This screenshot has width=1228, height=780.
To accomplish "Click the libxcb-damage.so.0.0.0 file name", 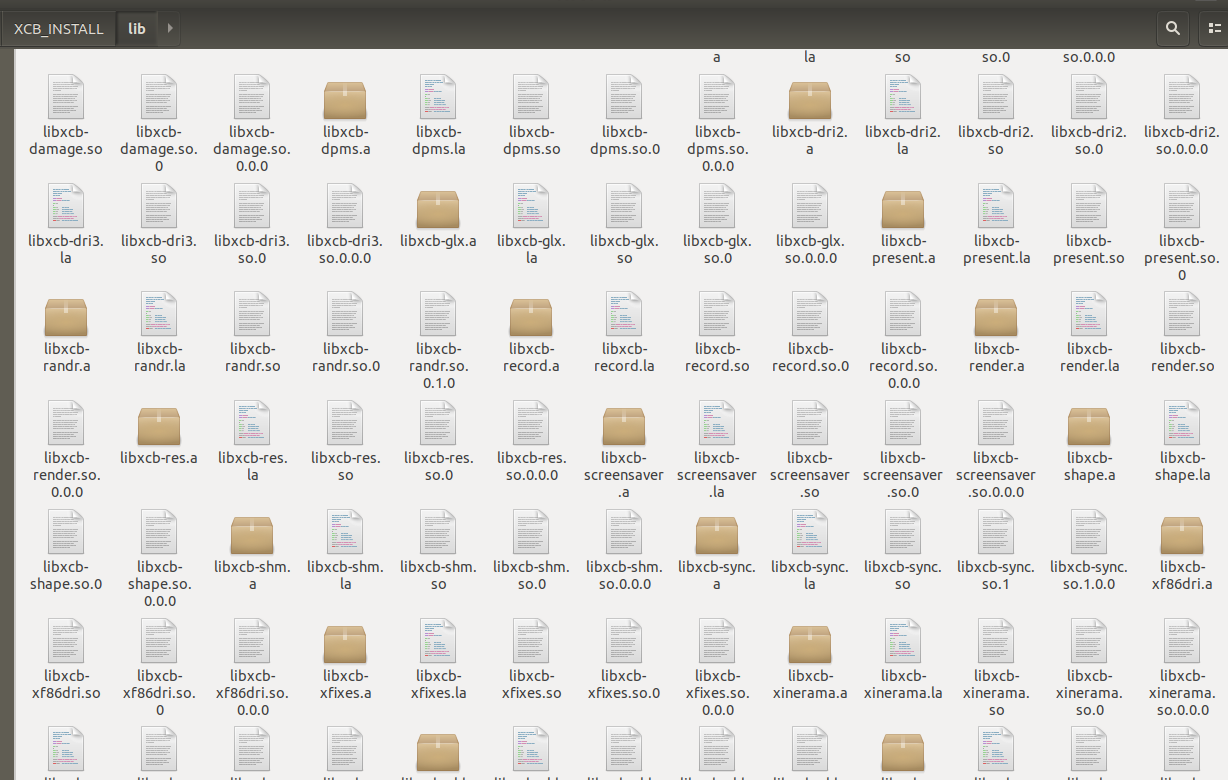I will coord(252,149).
